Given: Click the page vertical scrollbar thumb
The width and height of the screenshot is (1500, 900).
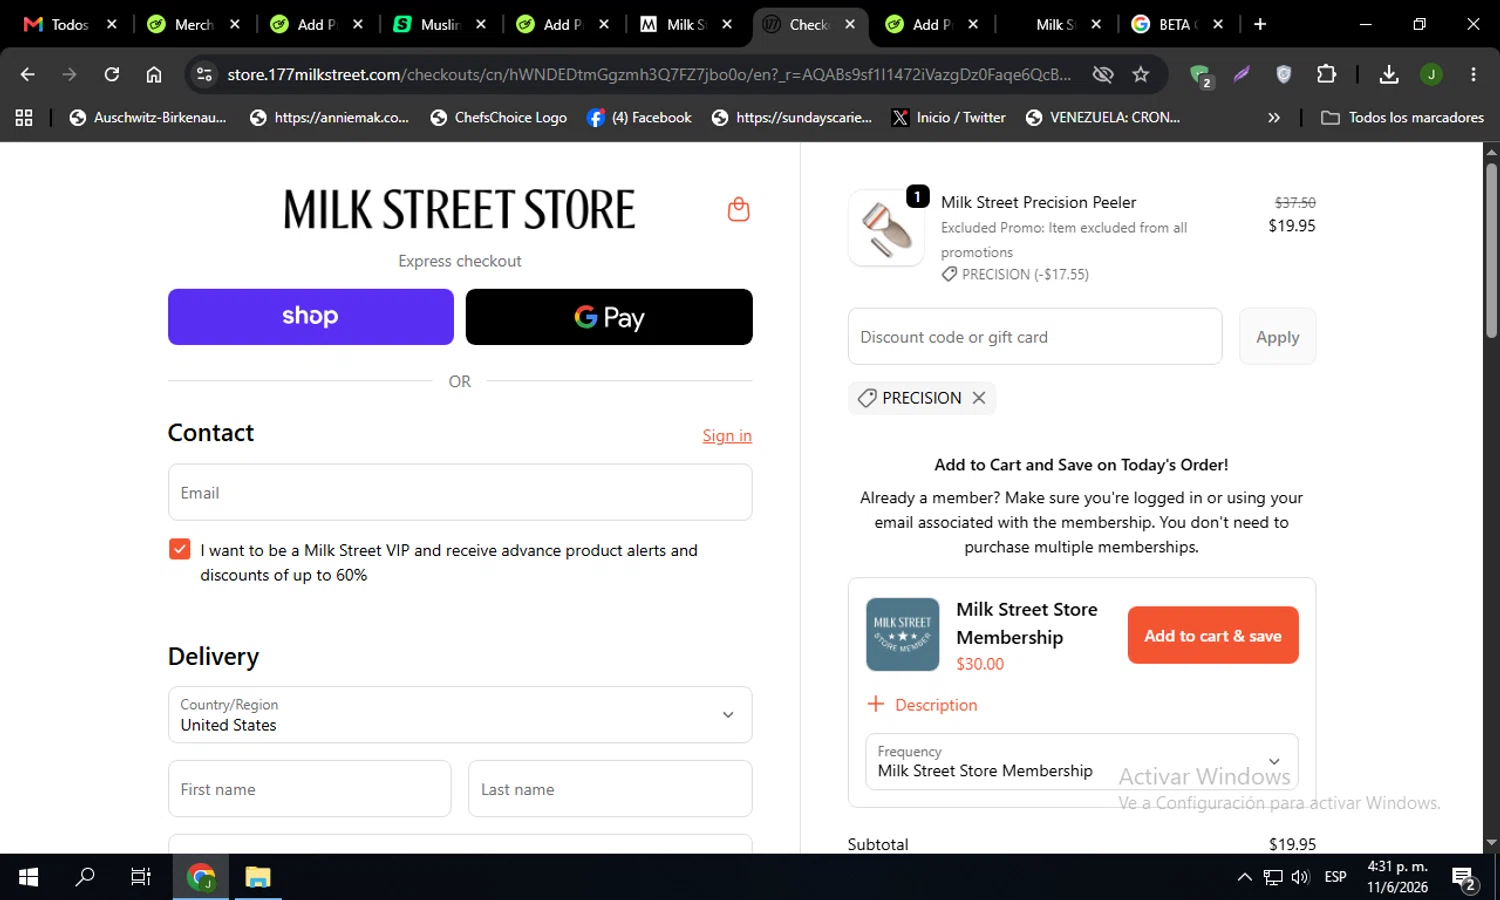Looking at the screenshot, I should click(1491, 250).
